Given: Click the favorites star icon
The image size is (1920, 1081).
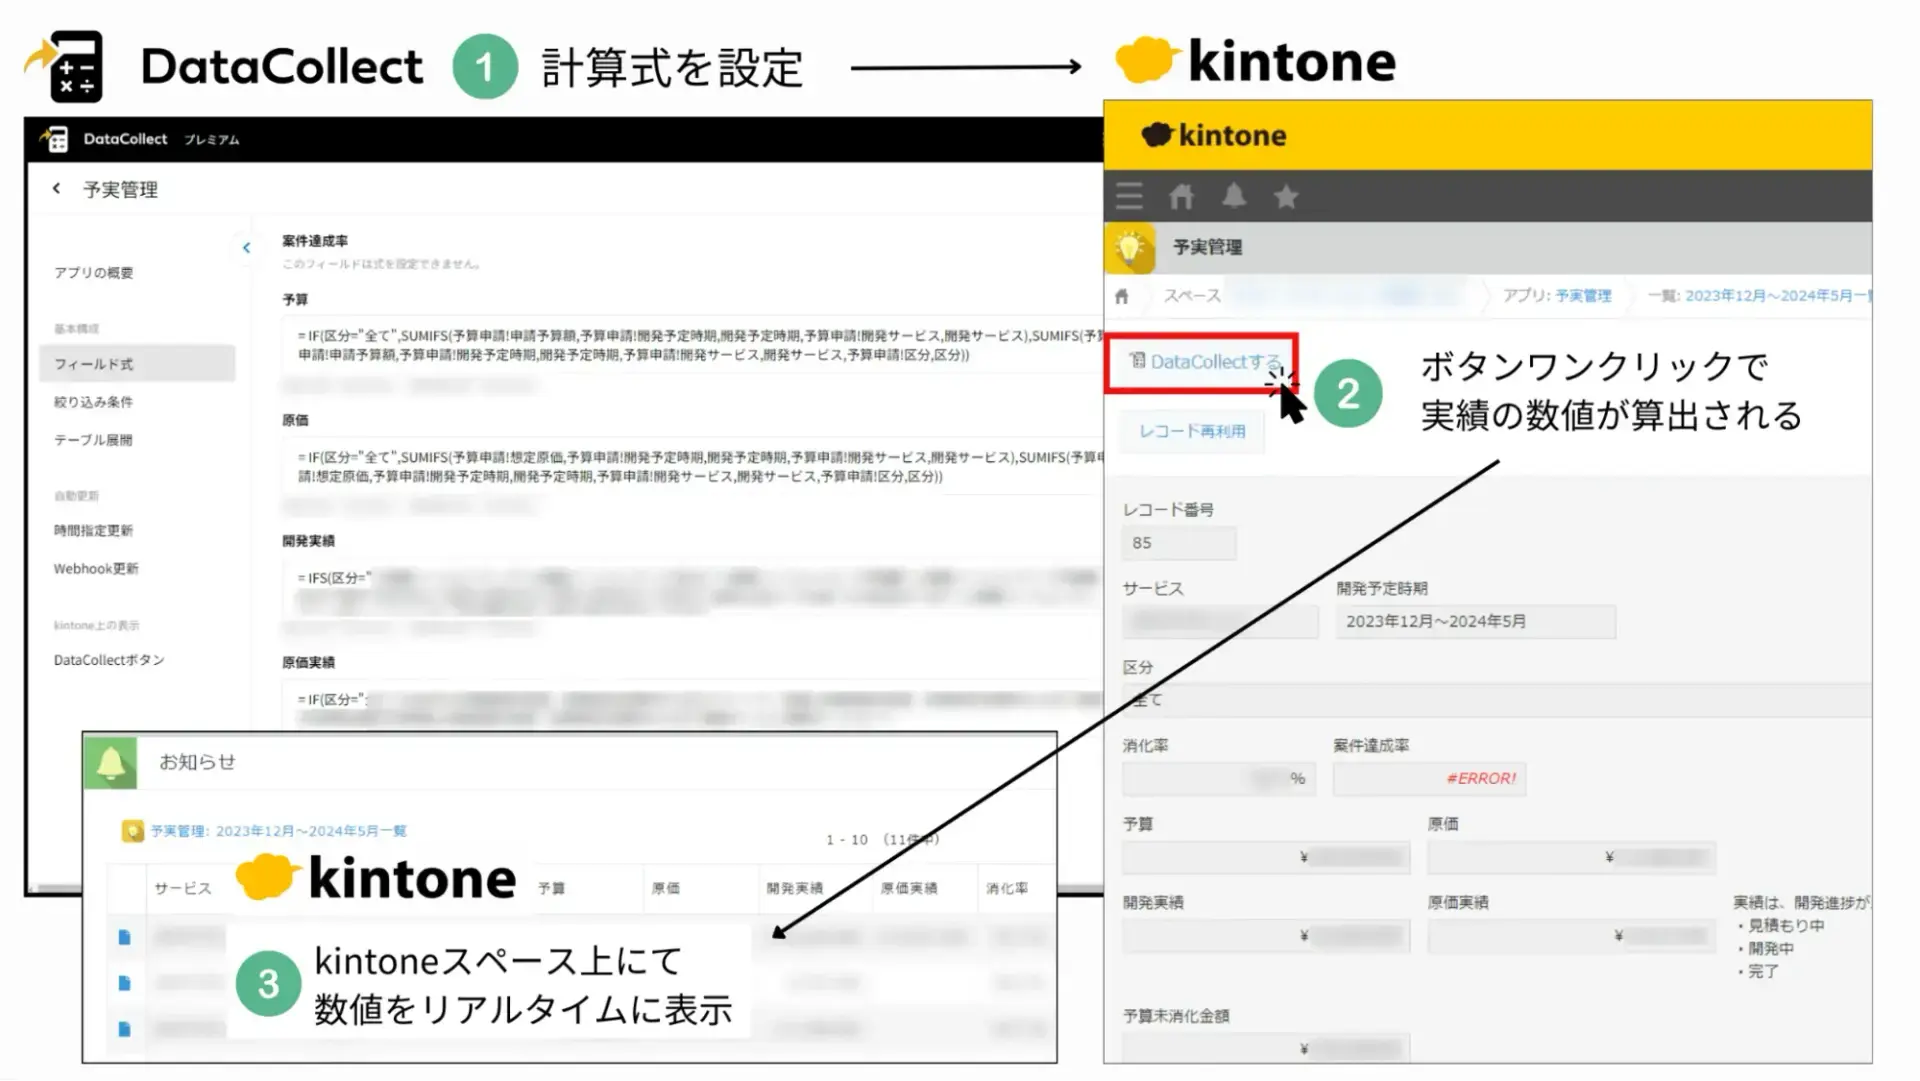Looking at the screenshot, I should (x=1286, y=197).
